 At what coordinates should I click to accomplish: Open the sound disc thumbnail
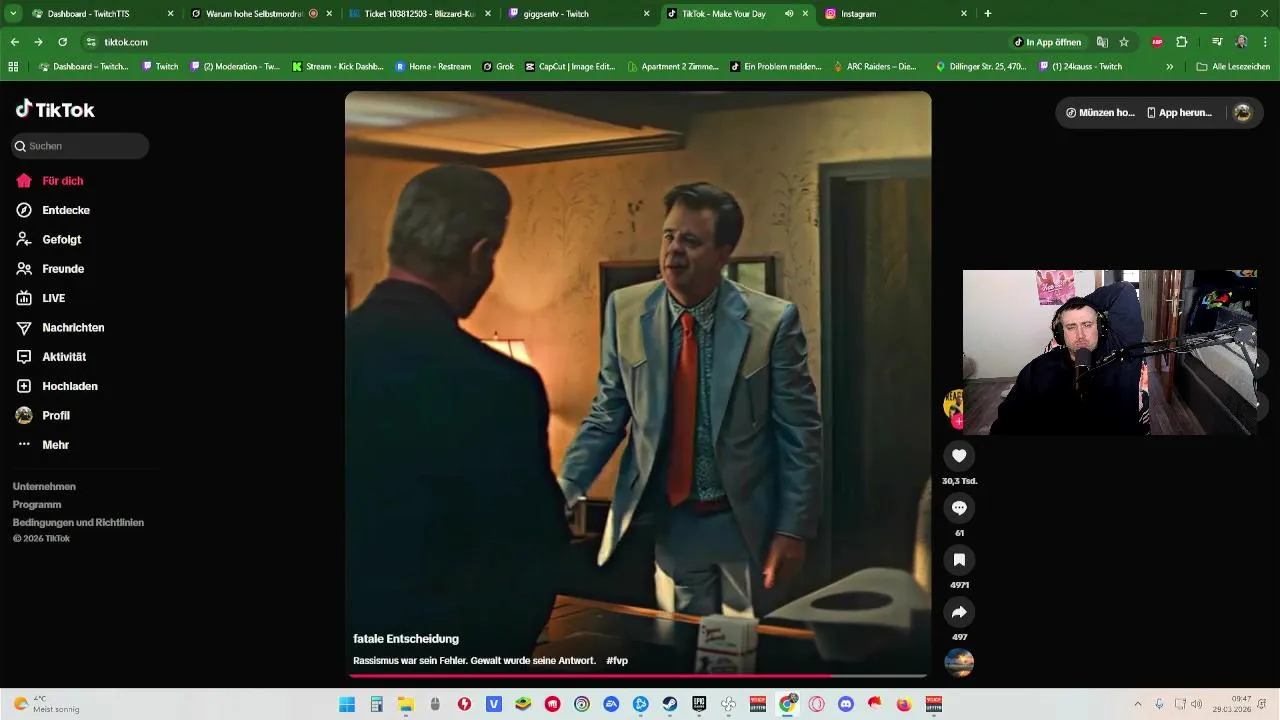pyautogui.click(x=959, y=663)
